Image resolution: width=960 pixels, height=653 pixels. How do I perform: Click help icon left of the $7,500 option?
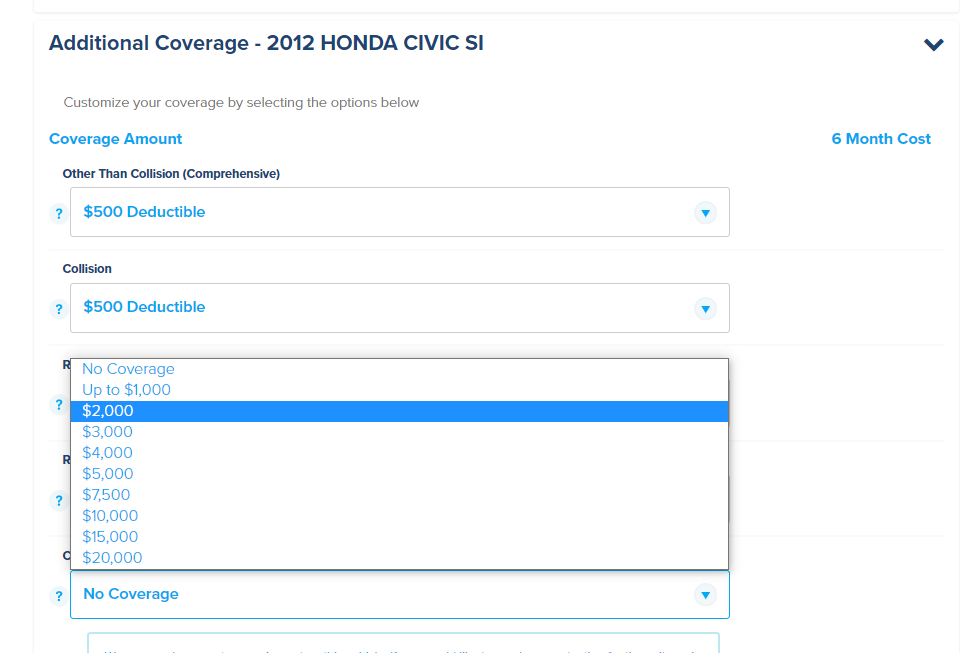(59, 500)
